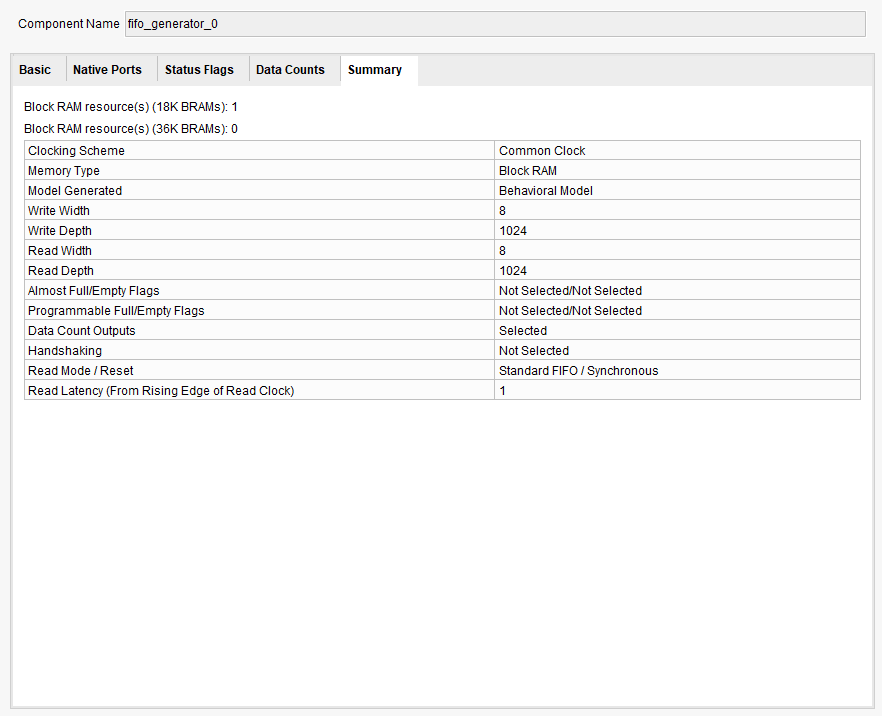Click the Common Clock value cell

pos(677,151)
